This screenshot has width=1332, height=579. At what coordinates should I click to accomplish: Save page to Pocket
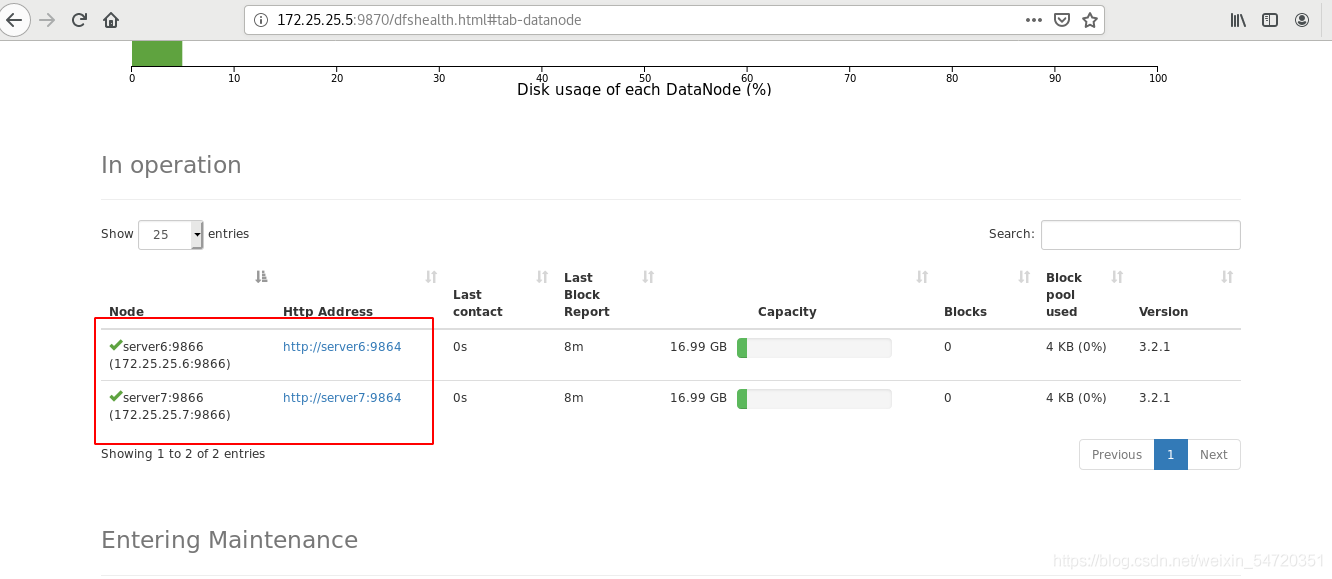click(x=1063, y=20)
